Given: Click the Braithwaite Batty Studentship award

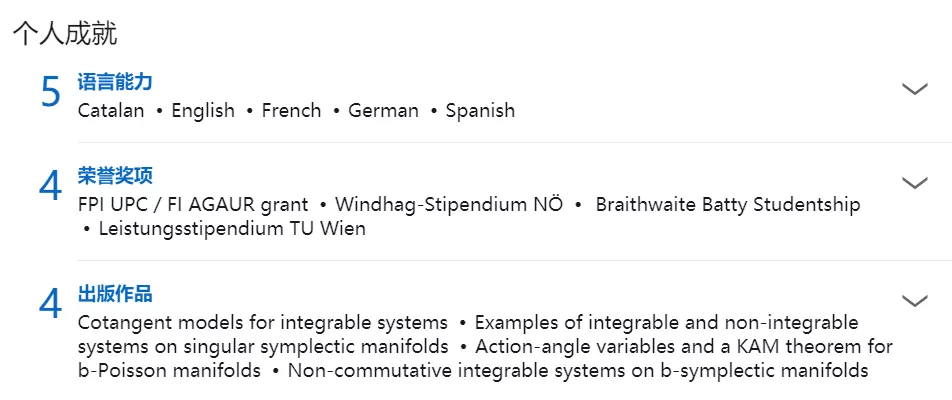Looking at the screenshot, I should (x=728, y=205).
